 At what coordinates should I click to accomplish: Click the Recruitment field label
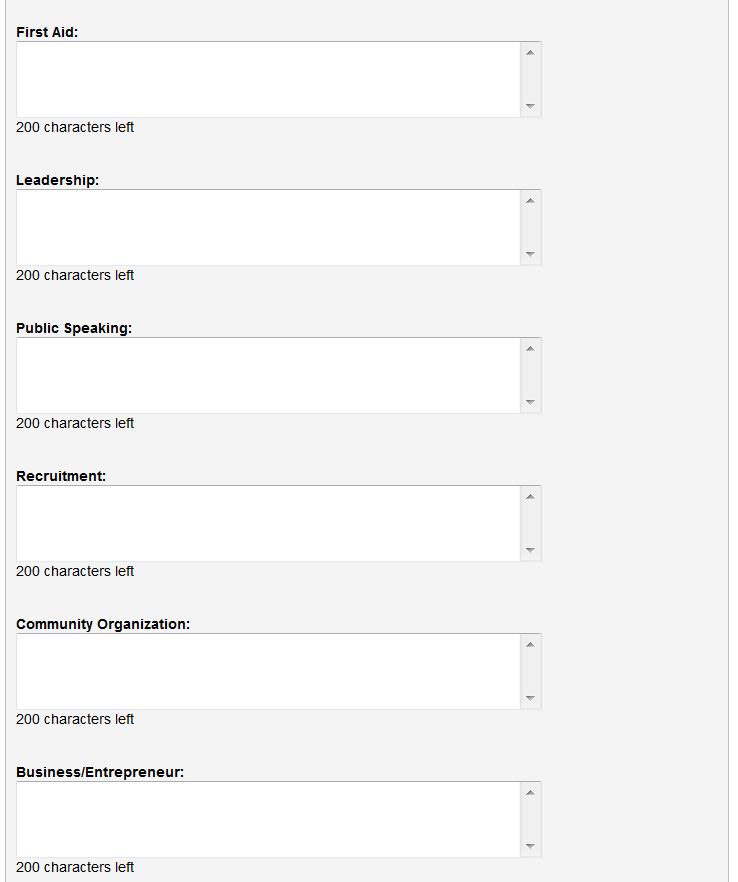click(61, 476)
